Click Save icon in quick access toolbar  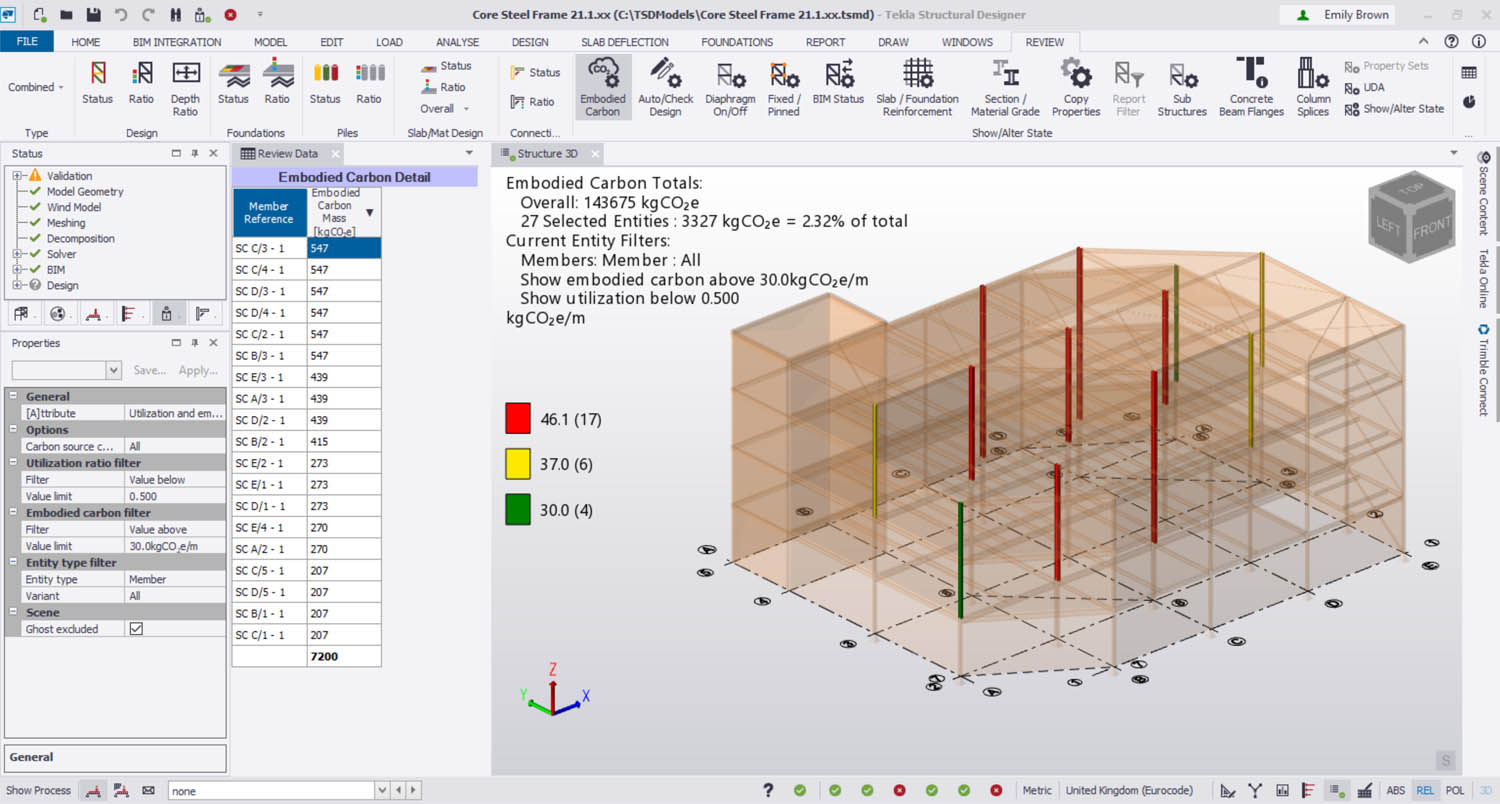pyautogui.click(x=93, y=15)
